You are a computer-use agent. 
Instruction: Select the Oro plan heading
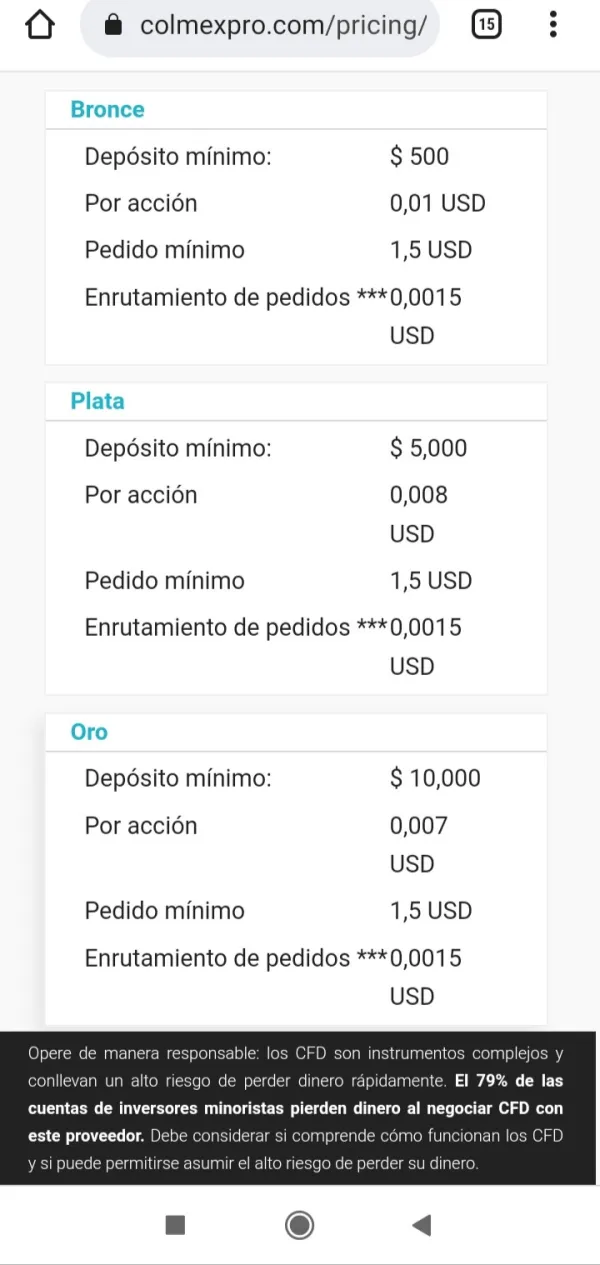(89, 732)
